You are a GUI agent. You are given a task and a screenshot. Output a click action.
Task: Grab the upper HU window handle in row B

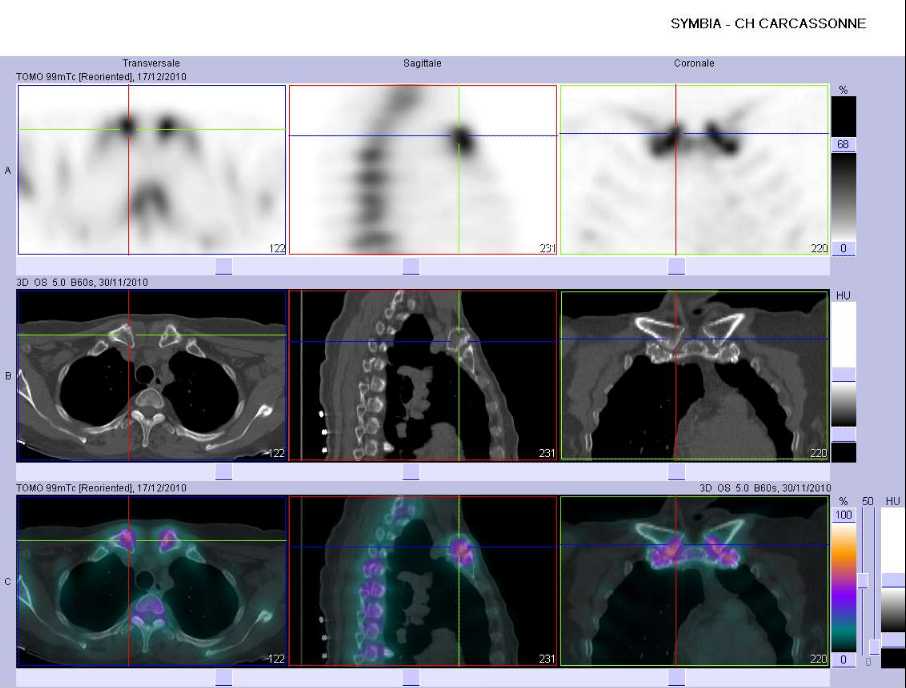(x=844, y=374)
